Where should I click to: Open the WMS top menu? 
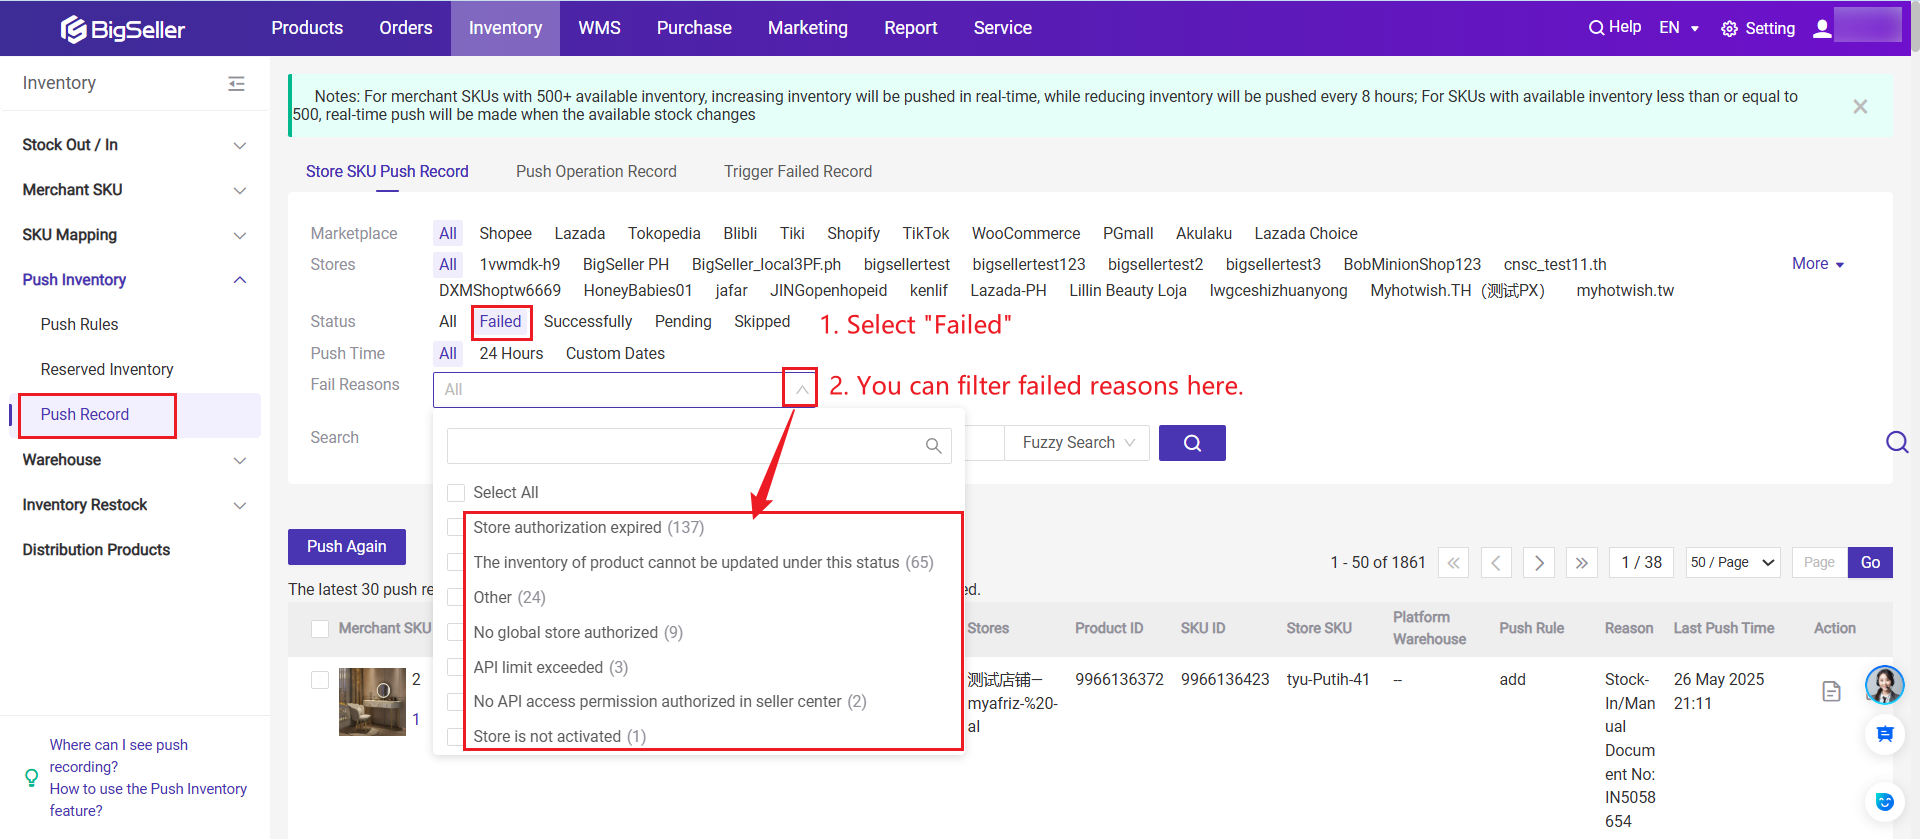tap(599, 28)
